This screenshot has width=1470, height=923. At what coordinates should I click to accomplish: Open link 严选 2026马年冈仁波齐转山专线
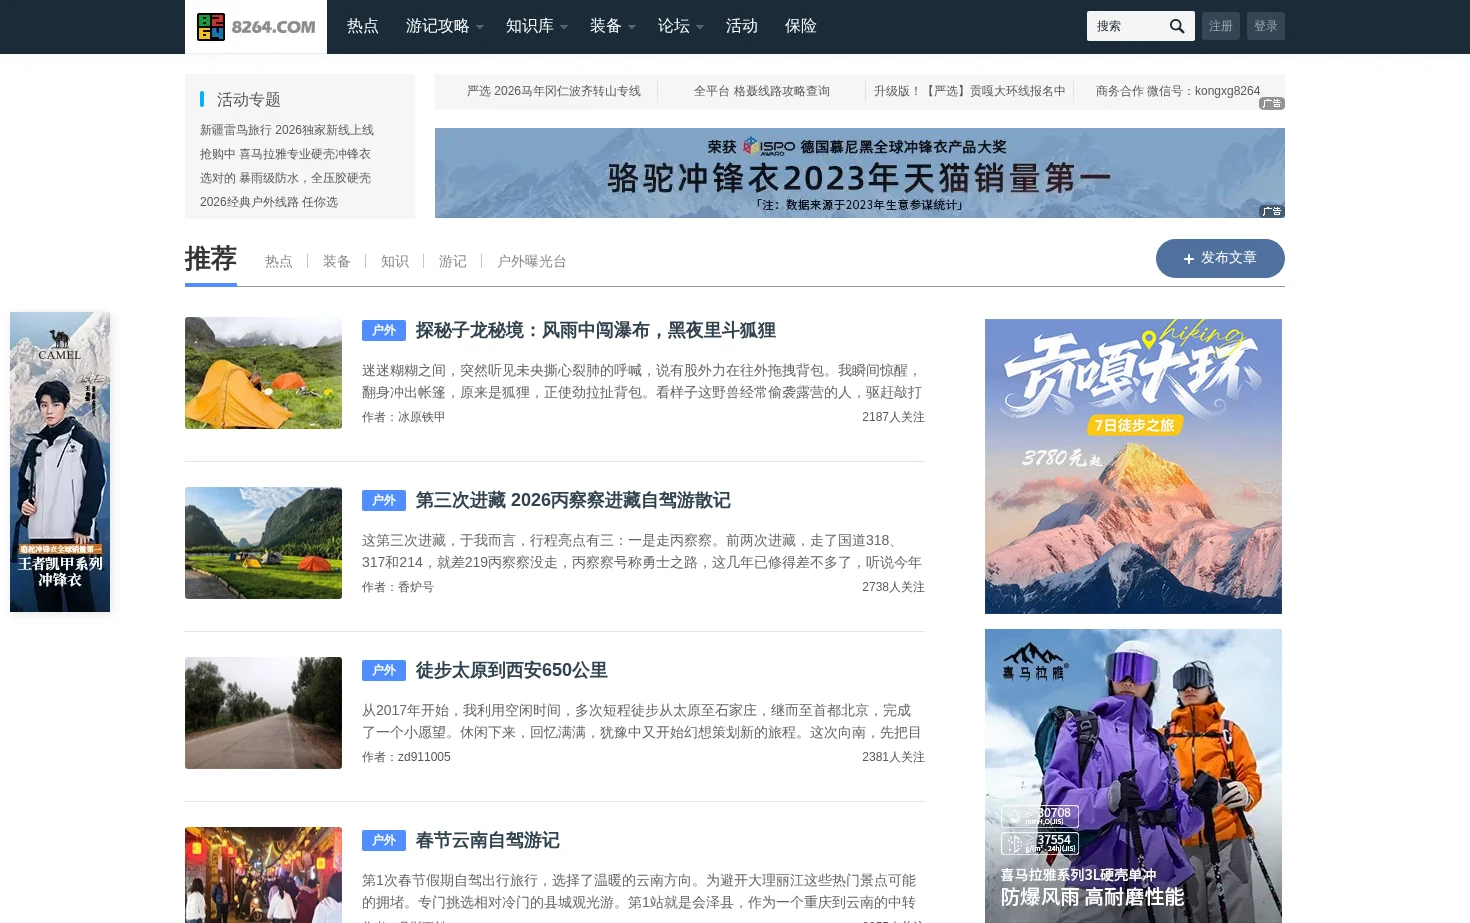pyautogui.click(x=554, y=91)
